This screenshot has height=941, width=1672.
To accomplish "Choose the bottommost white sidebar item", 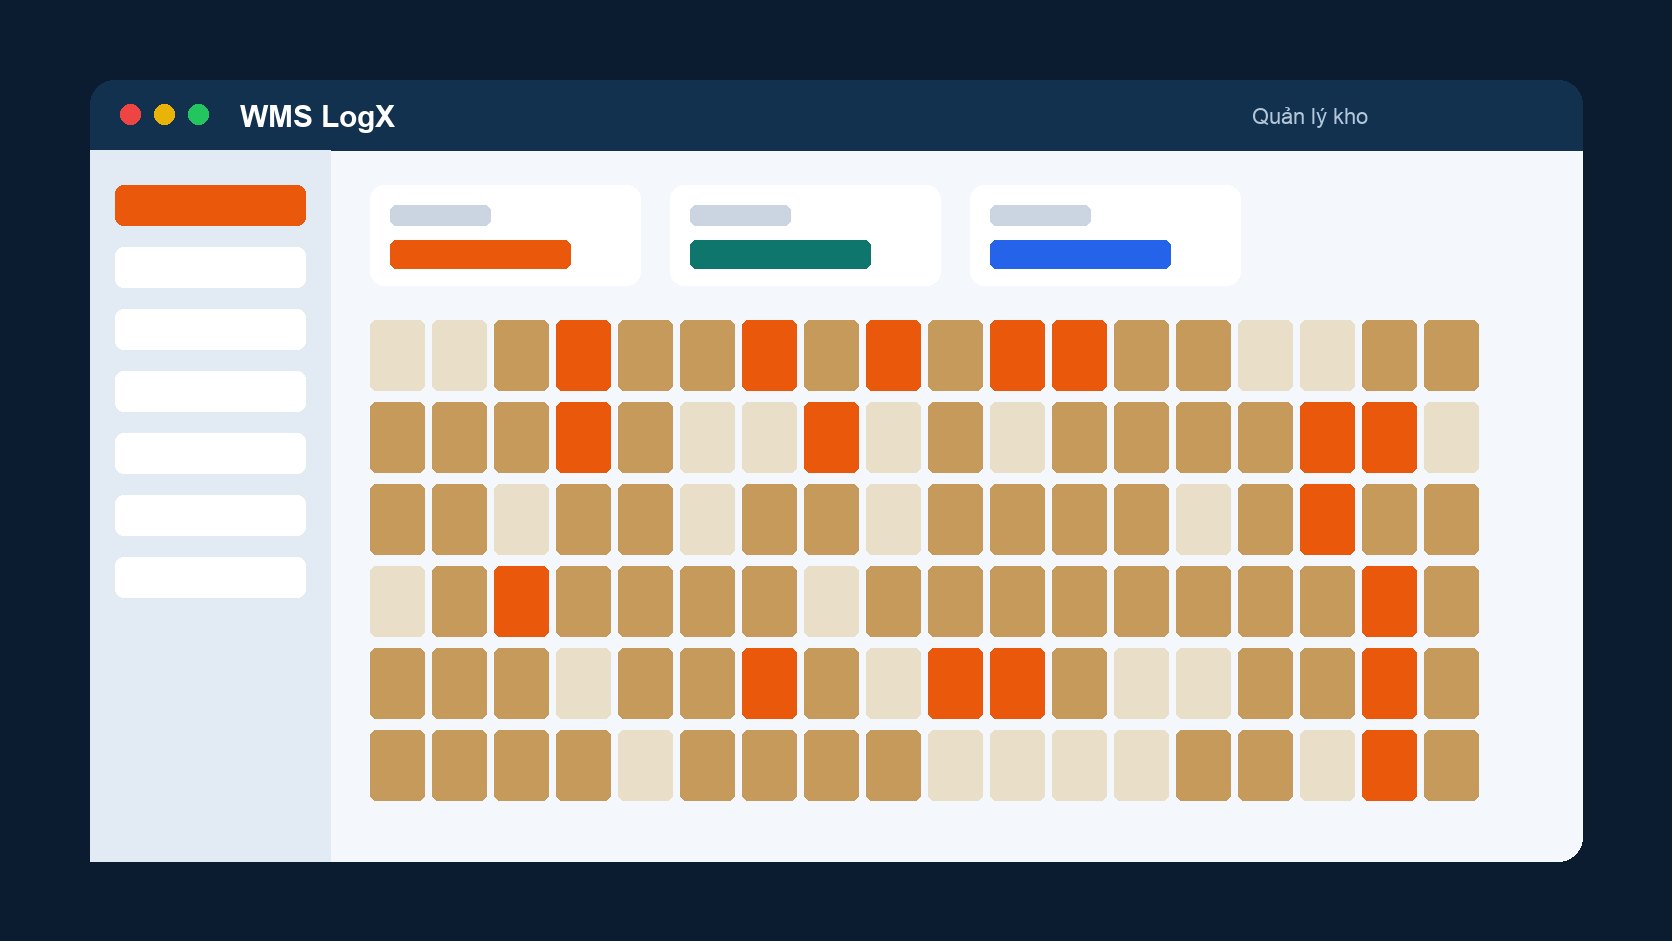I will 210,577.
